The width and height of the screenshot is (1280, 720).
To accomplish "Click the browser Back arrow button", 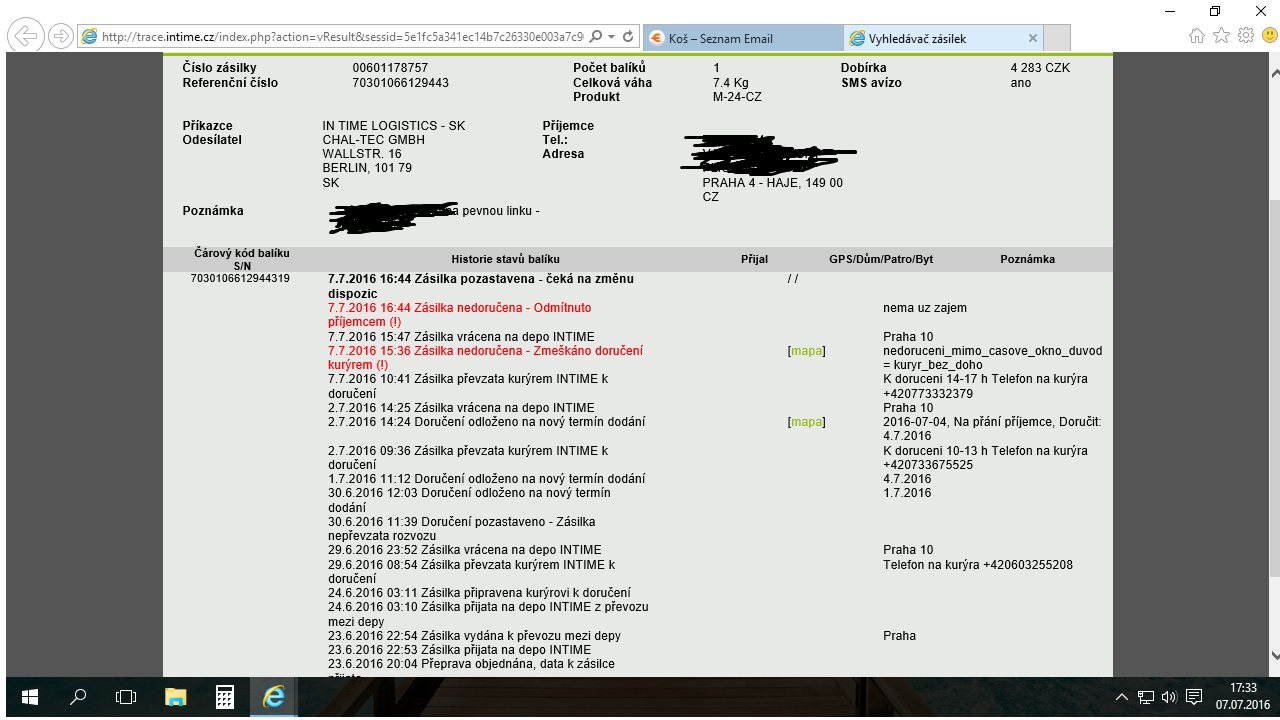I will coord(26,36).
